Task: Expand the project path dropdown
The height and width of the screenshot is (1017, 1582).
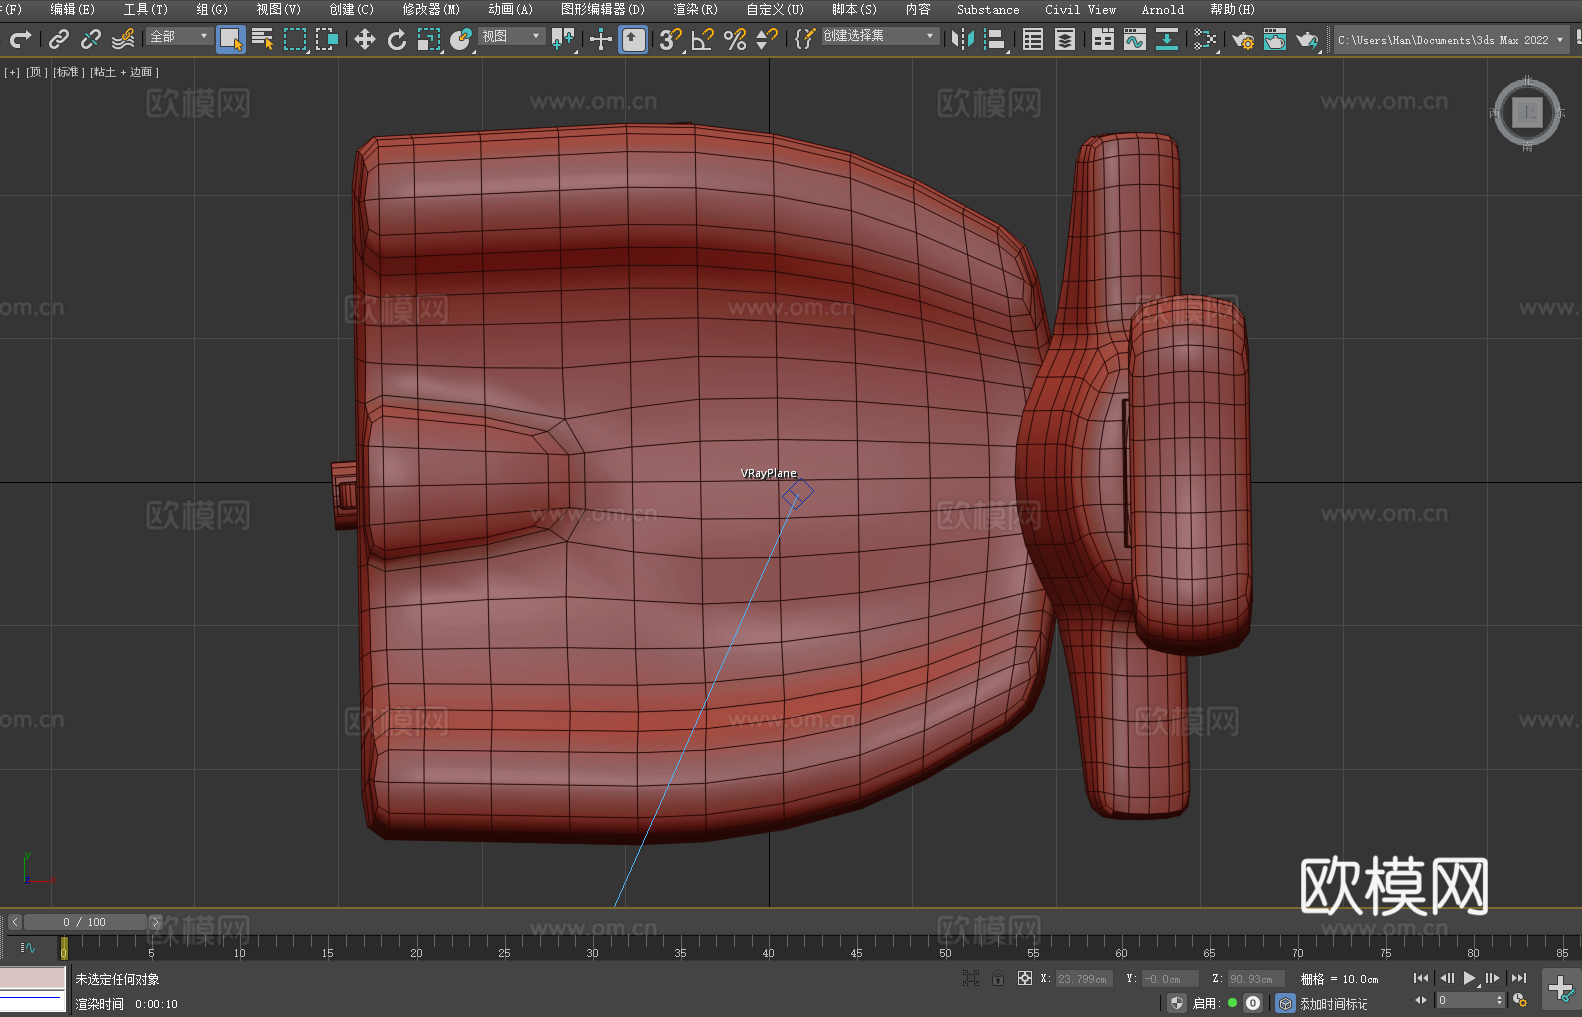Action: point(1559,40)
